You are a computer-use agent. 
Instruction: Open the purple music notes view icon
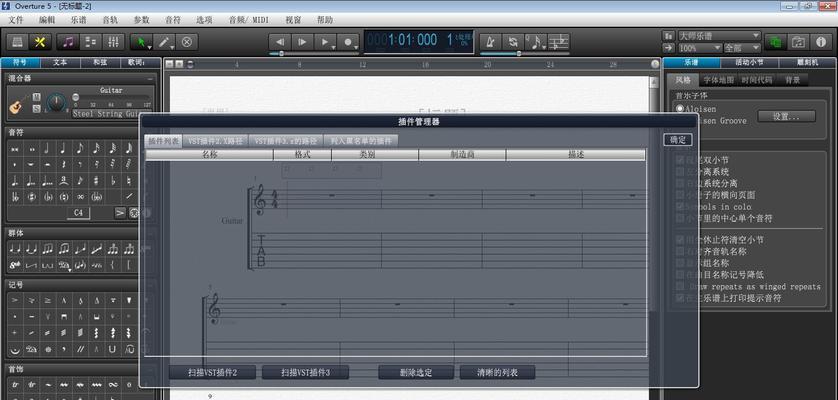tap(68, 42)
